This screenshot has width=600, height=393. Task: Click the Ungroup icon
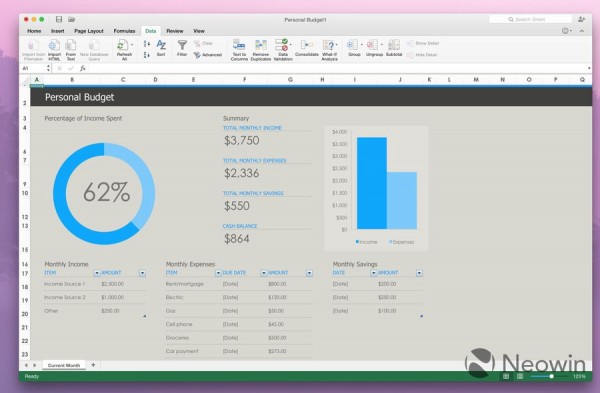[372, 45]
